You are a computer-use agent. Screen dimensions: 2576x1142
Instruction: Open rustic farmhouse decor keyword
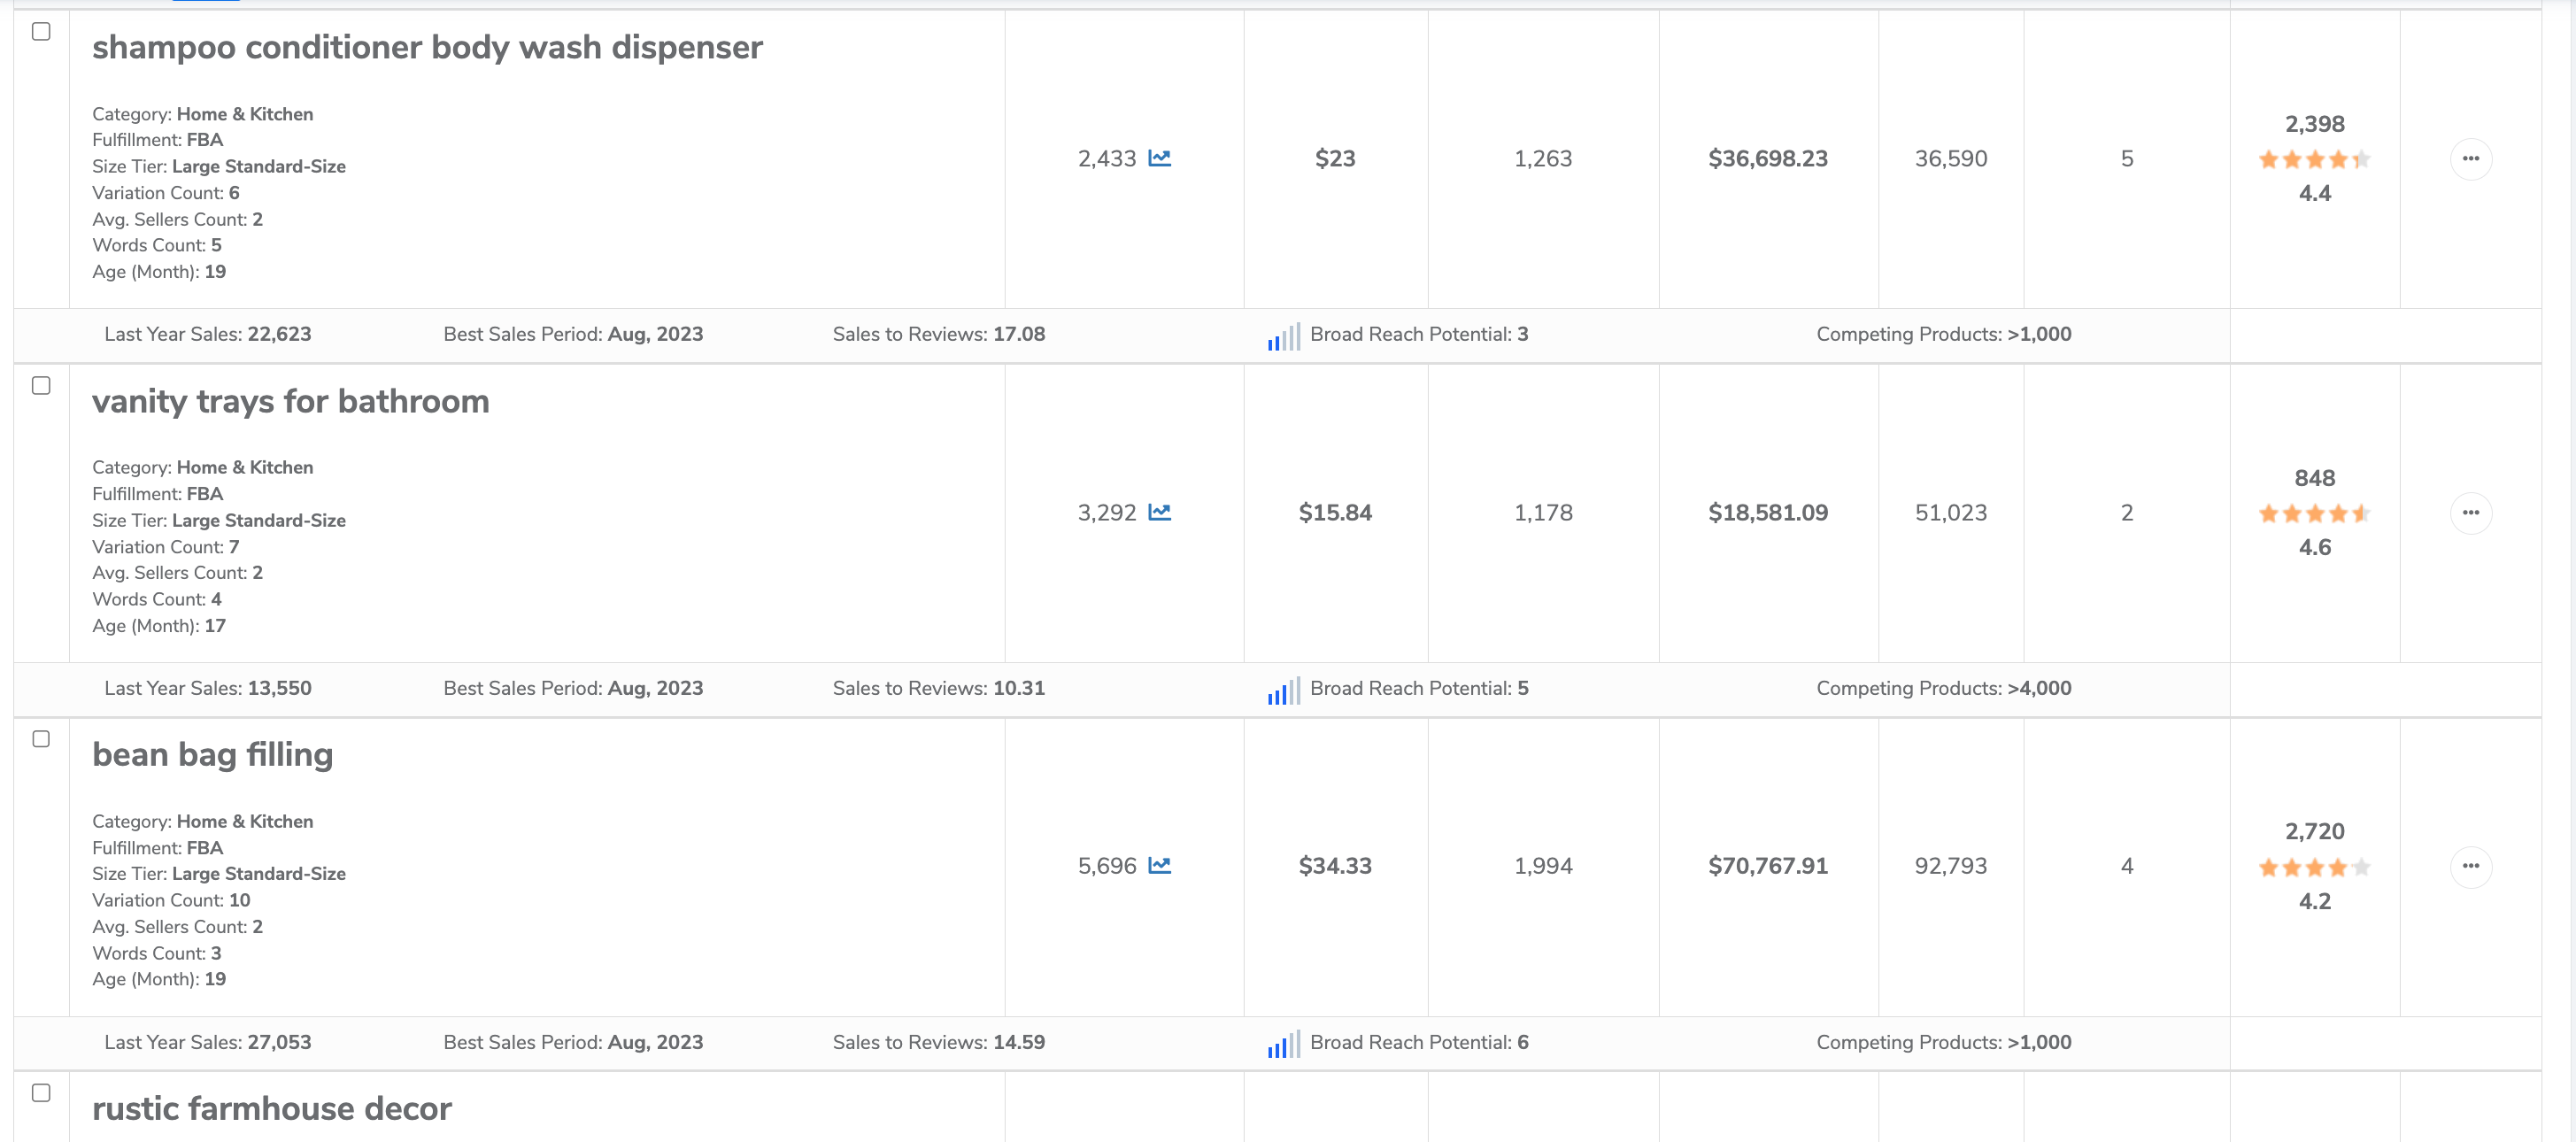[x=271, y=1108]
